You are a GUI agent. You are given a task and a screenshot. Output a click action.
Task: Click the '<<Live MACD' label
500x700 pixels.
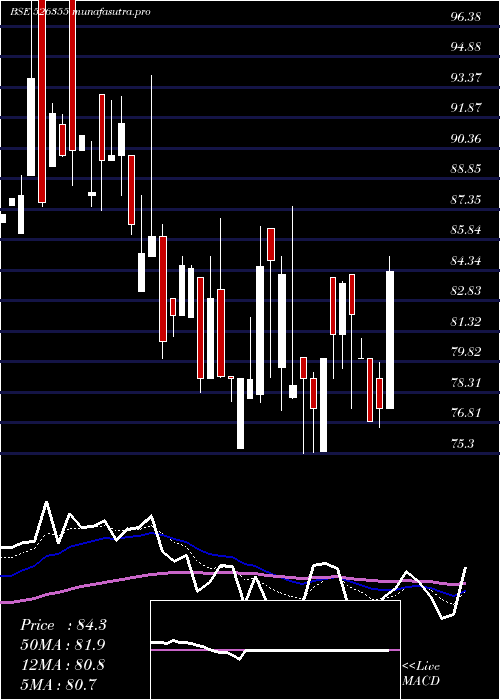pos(421,674)
